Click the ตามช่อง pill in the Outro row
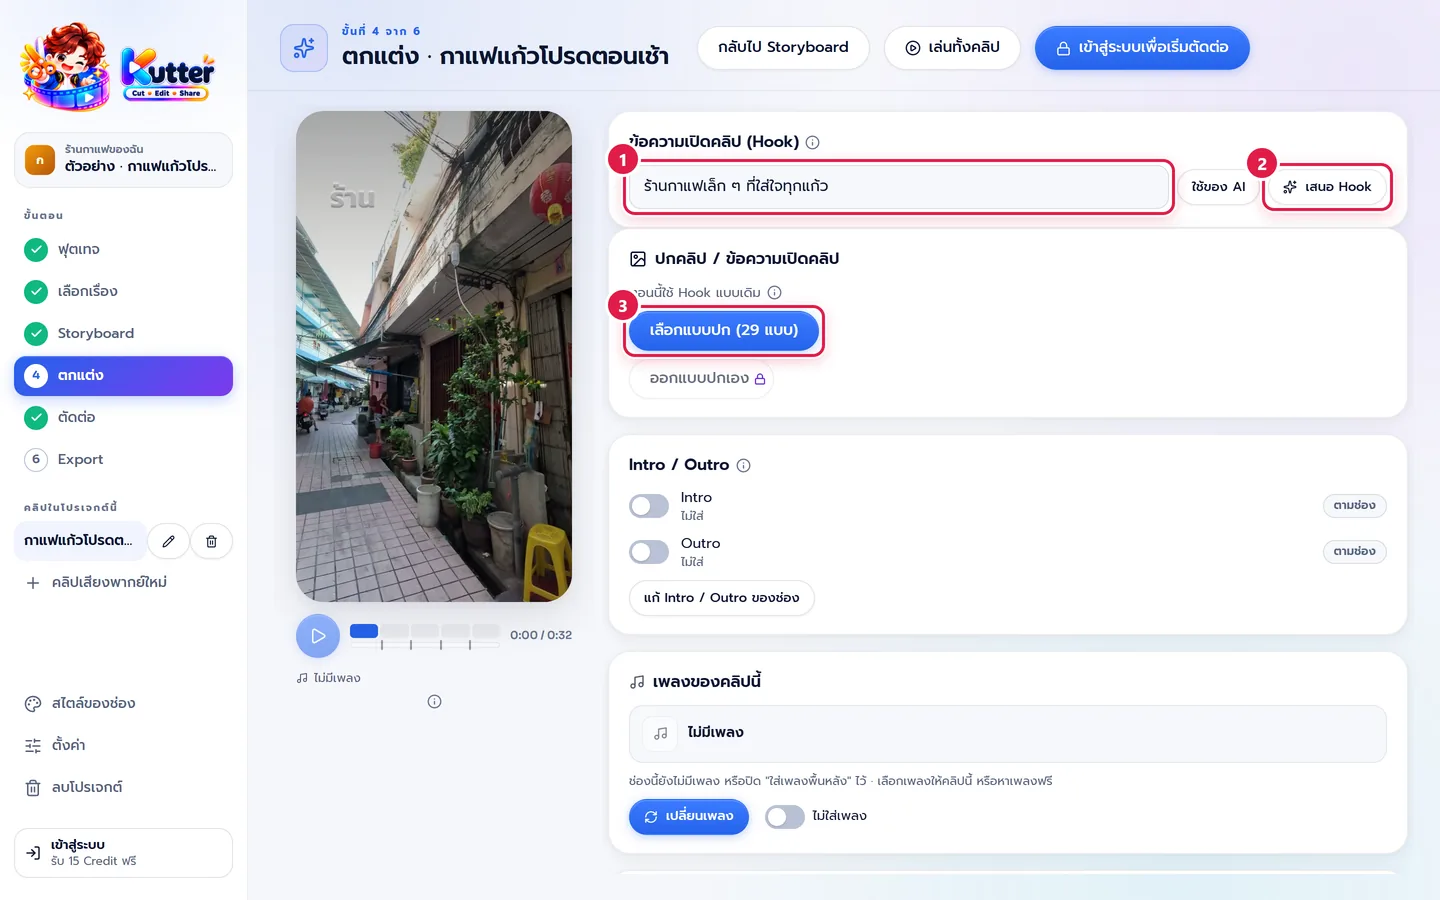The image size is (1440, 900). pos(1354,552)
